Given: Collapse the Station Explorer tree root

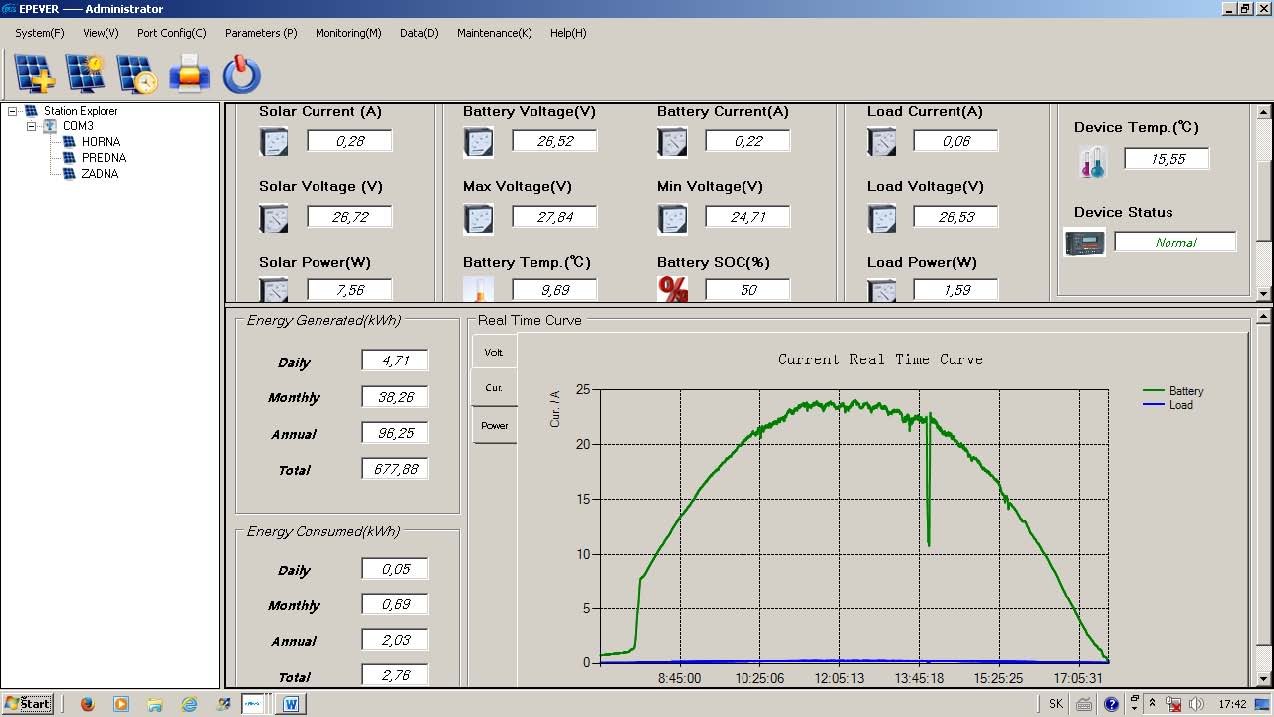Looking at the screenshot, I should tap(13, 111).
